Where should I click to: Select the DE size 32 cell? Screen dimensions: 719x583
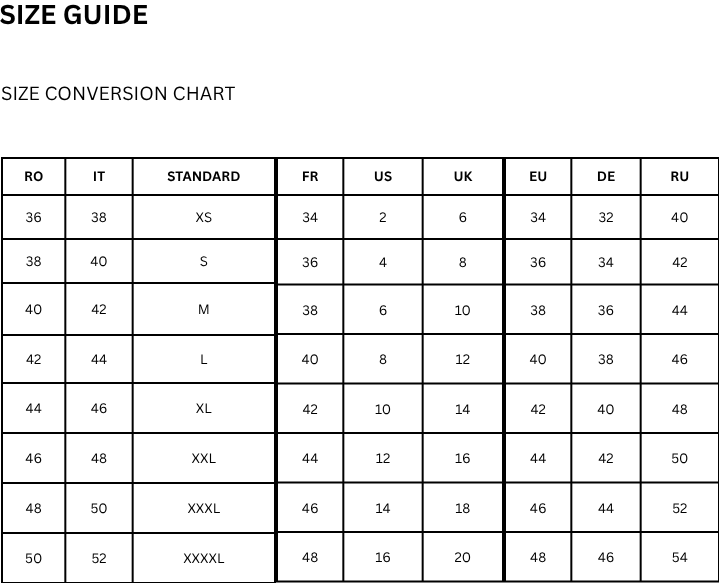606,217
